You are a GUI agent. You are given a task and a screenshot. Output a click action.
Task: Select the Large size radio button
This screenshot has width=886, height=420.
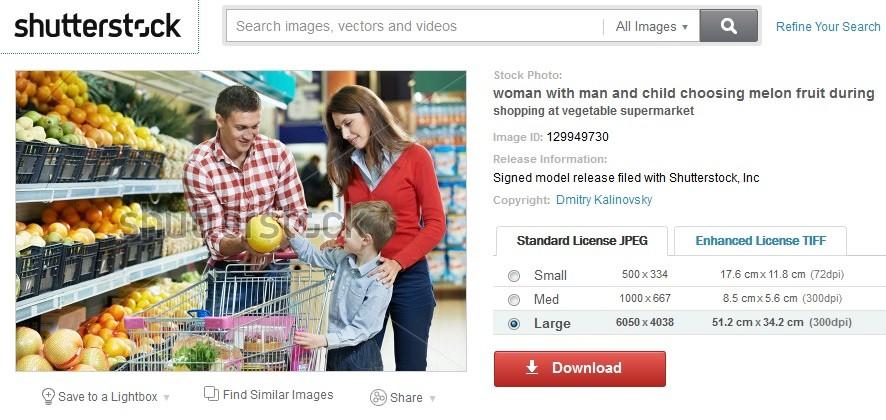click(514, 324)
